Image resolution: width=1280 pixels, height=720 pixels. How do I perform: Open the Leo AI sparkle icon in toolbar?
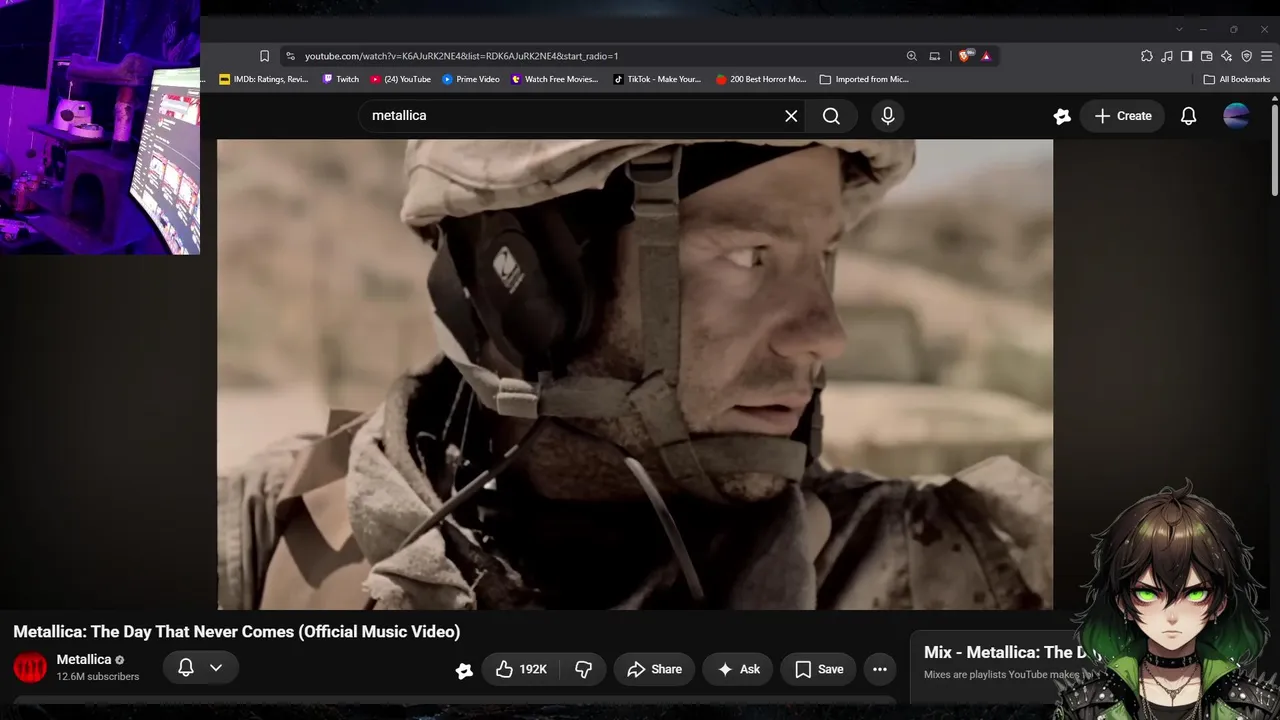tap(1226, 56)
